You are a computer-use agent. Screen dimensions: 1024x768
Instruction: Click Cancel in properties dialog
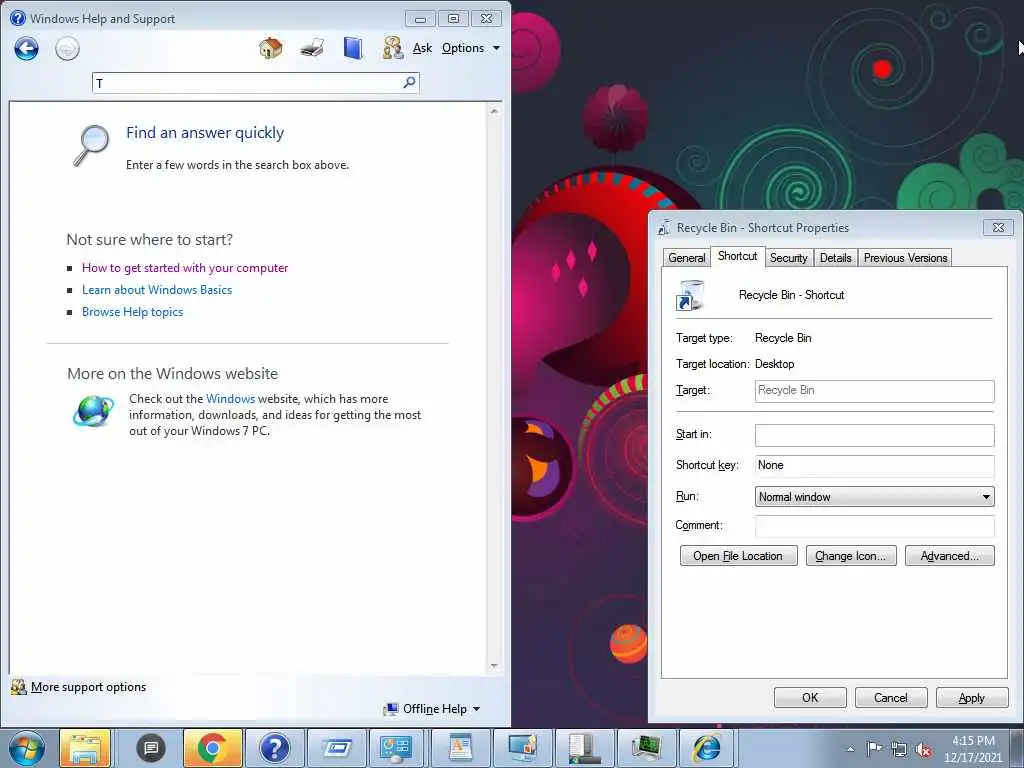click(x=891, y=697)
